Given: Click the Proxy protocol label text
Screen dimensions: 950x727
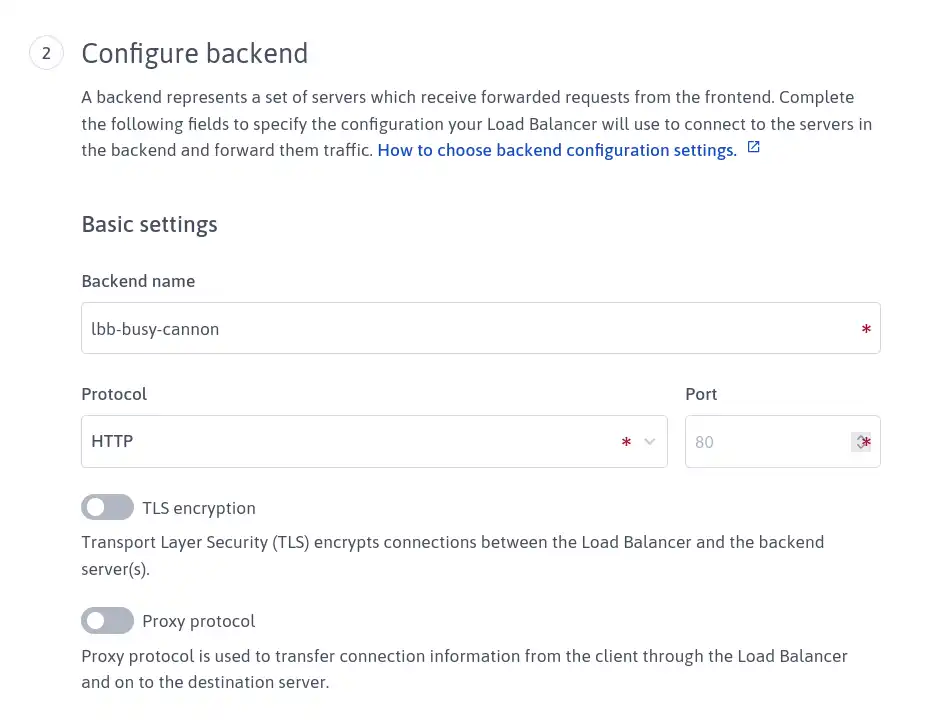Looking at the screenshot, I should [199, 622].
